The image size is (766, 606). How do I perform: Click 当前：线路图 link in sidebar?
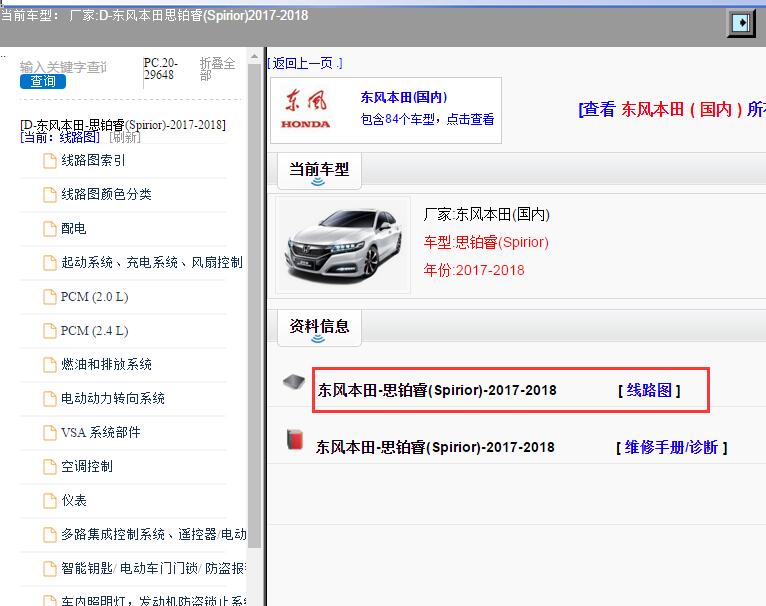click(60, 137)
